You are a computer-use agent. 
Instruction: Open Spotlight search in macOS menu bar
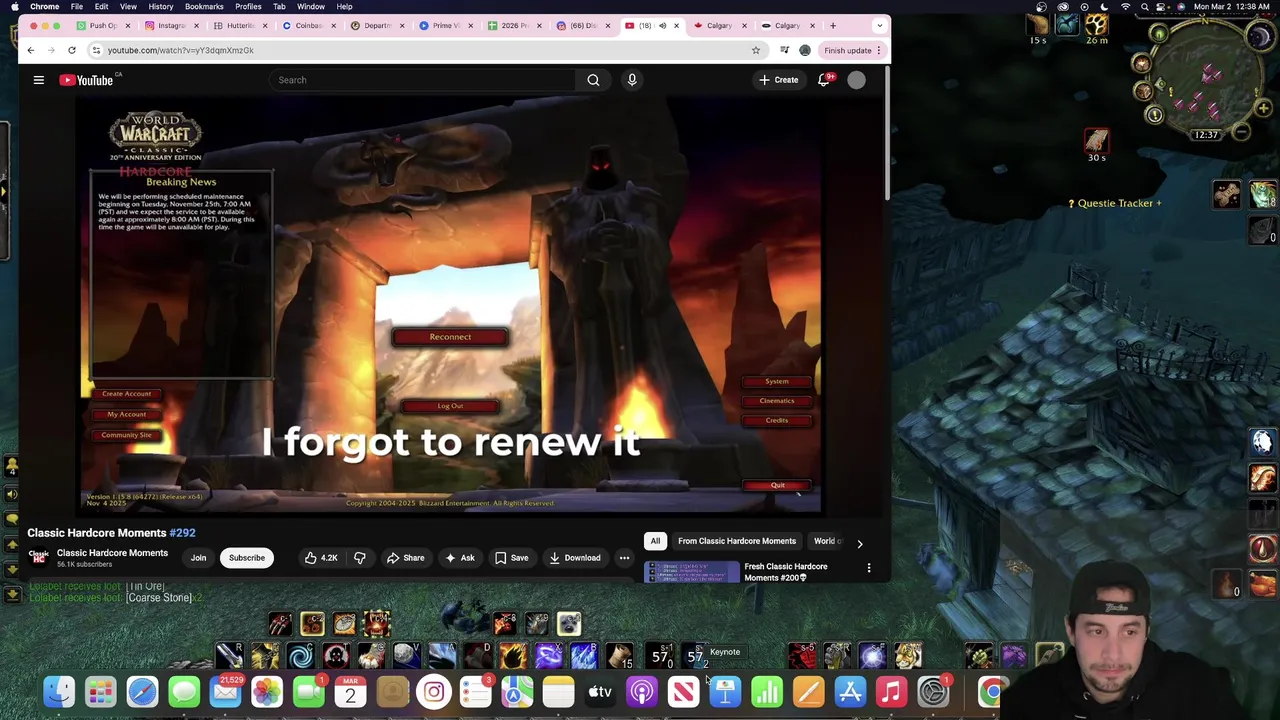click(1145, 7)
